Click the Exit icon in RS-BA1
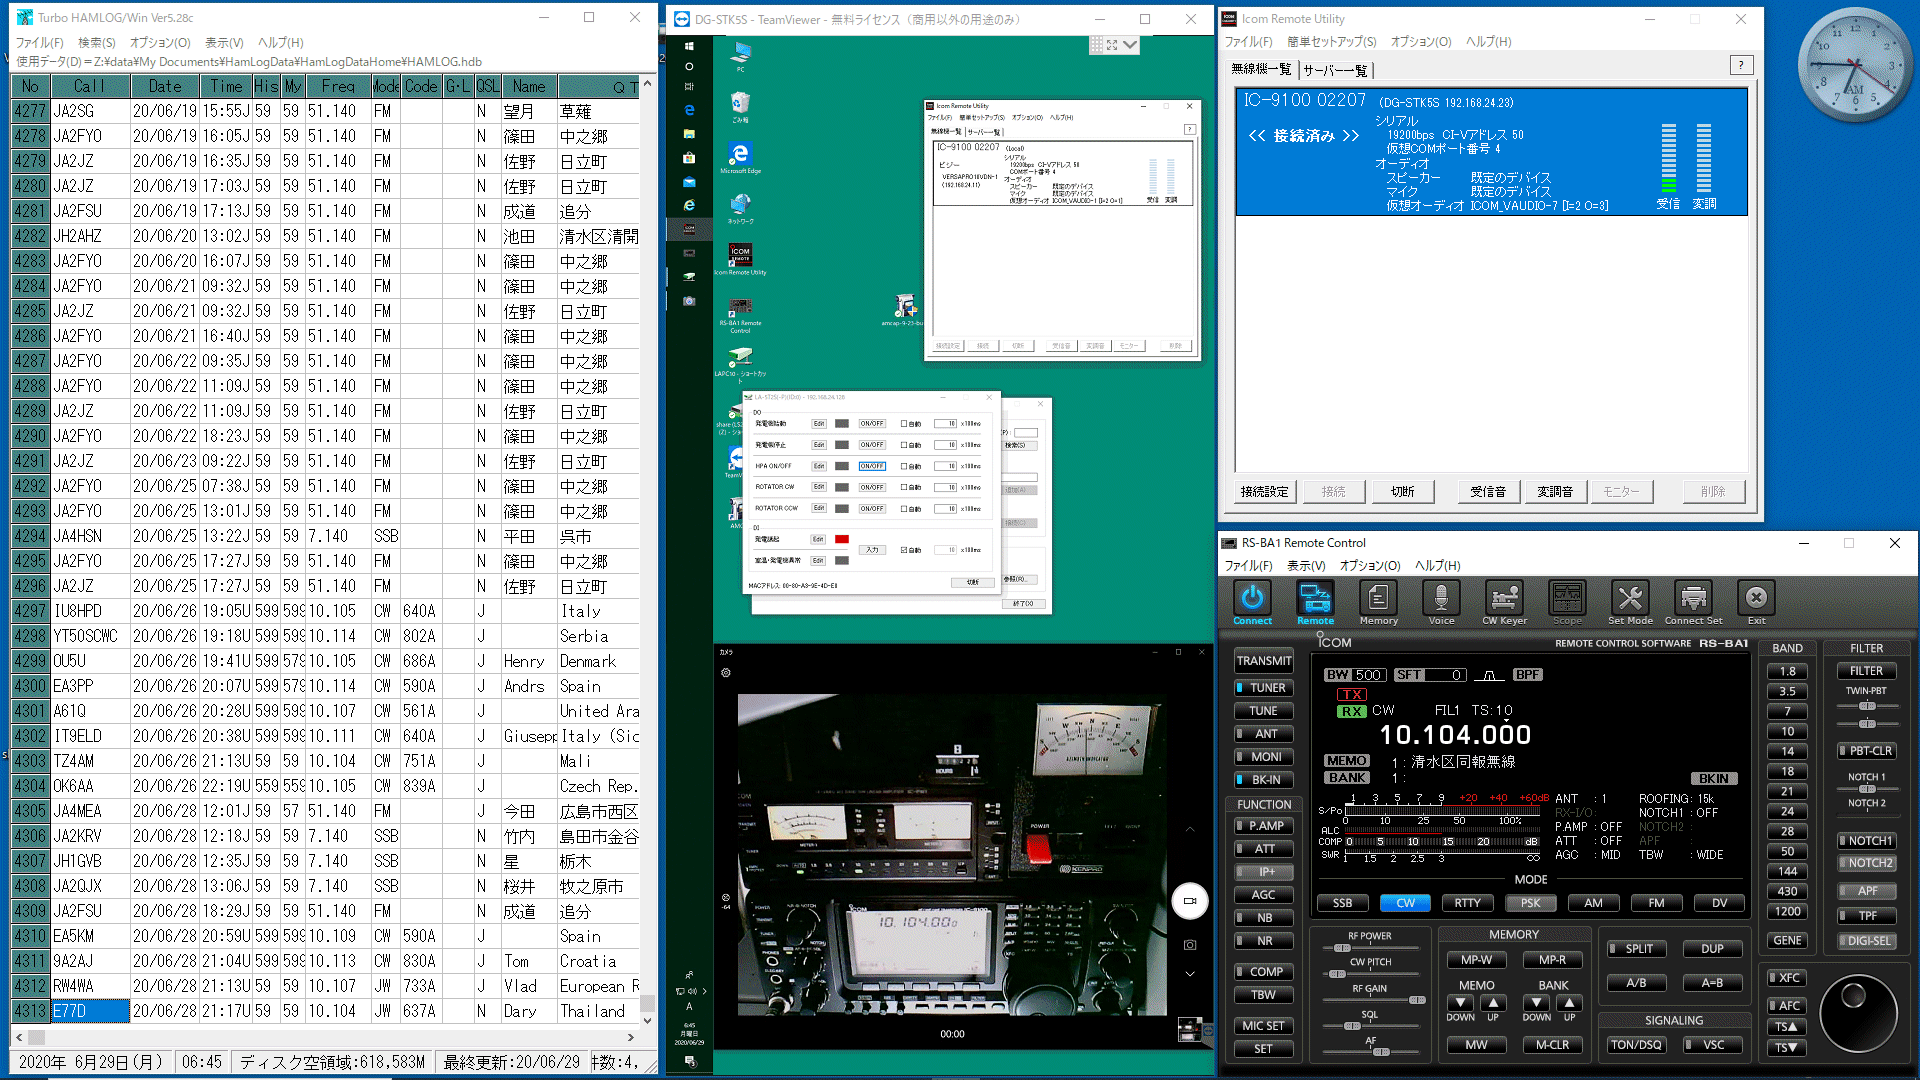This screenshot has height=1080, width=1920. [1756, 598]
